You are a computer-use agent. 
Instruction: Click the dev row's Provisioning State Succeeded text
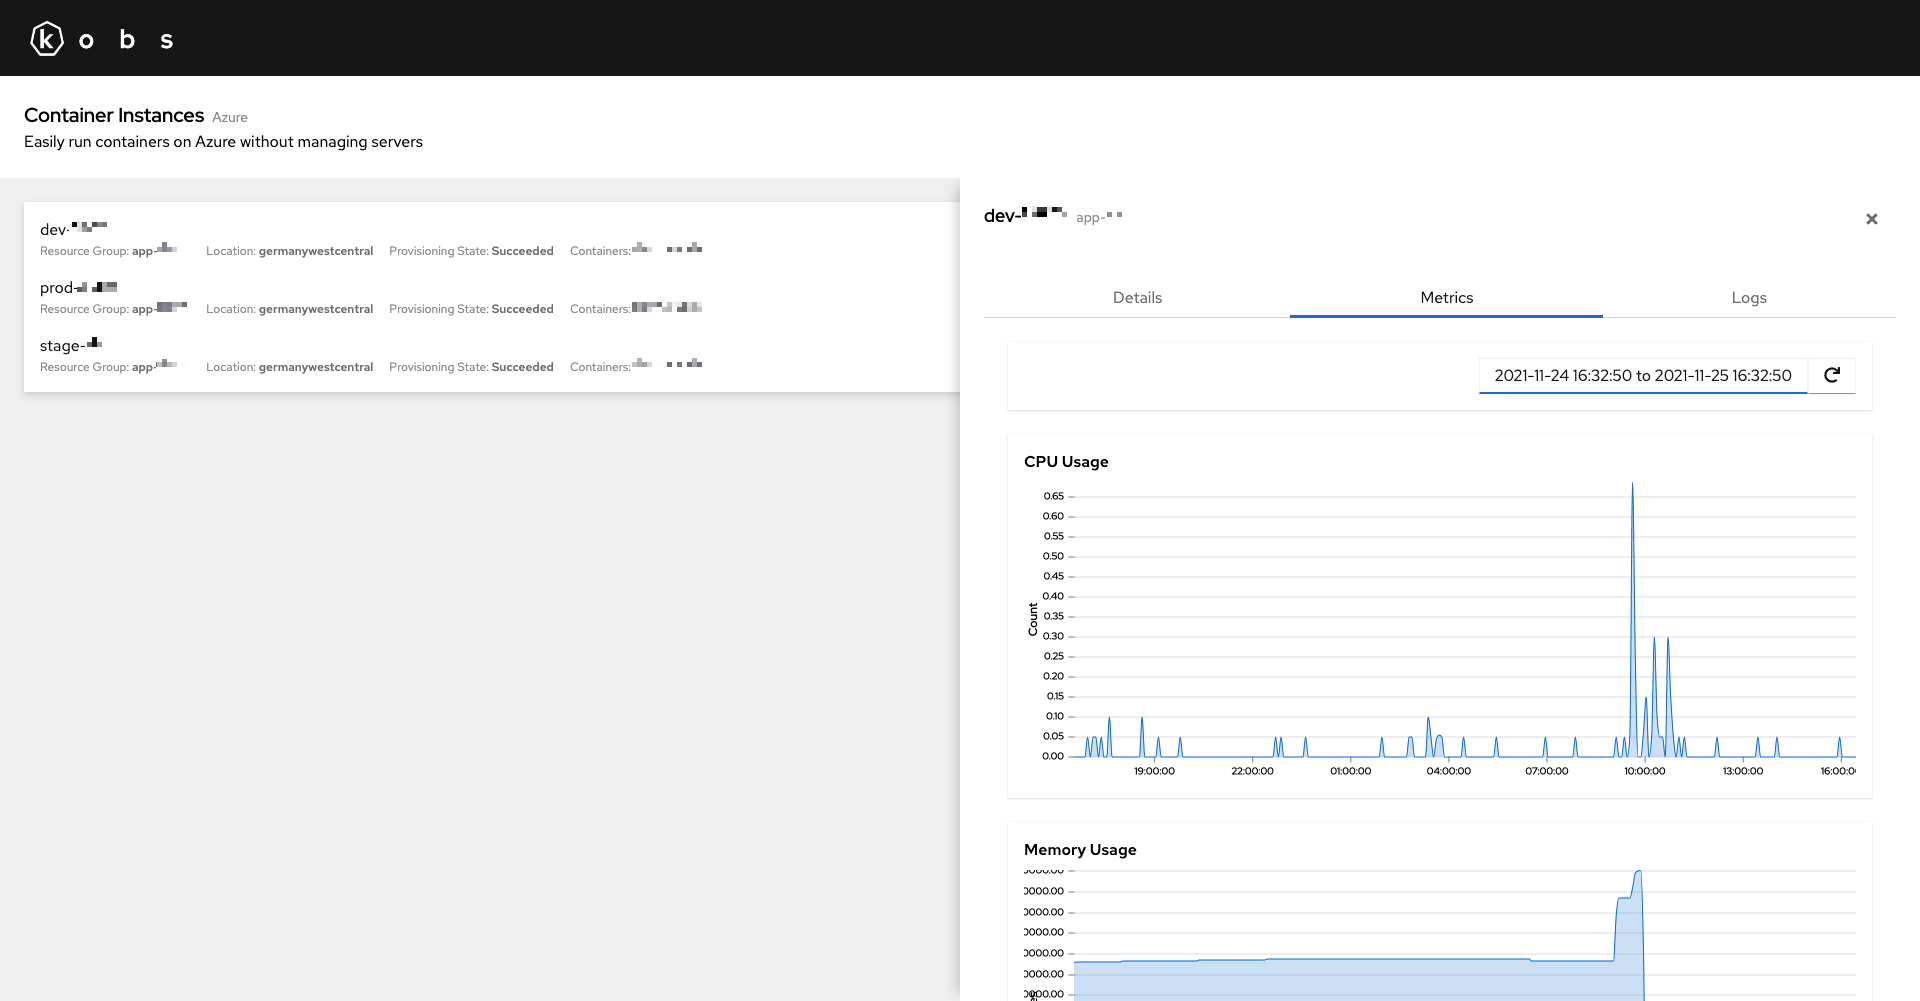coord(471,251)
